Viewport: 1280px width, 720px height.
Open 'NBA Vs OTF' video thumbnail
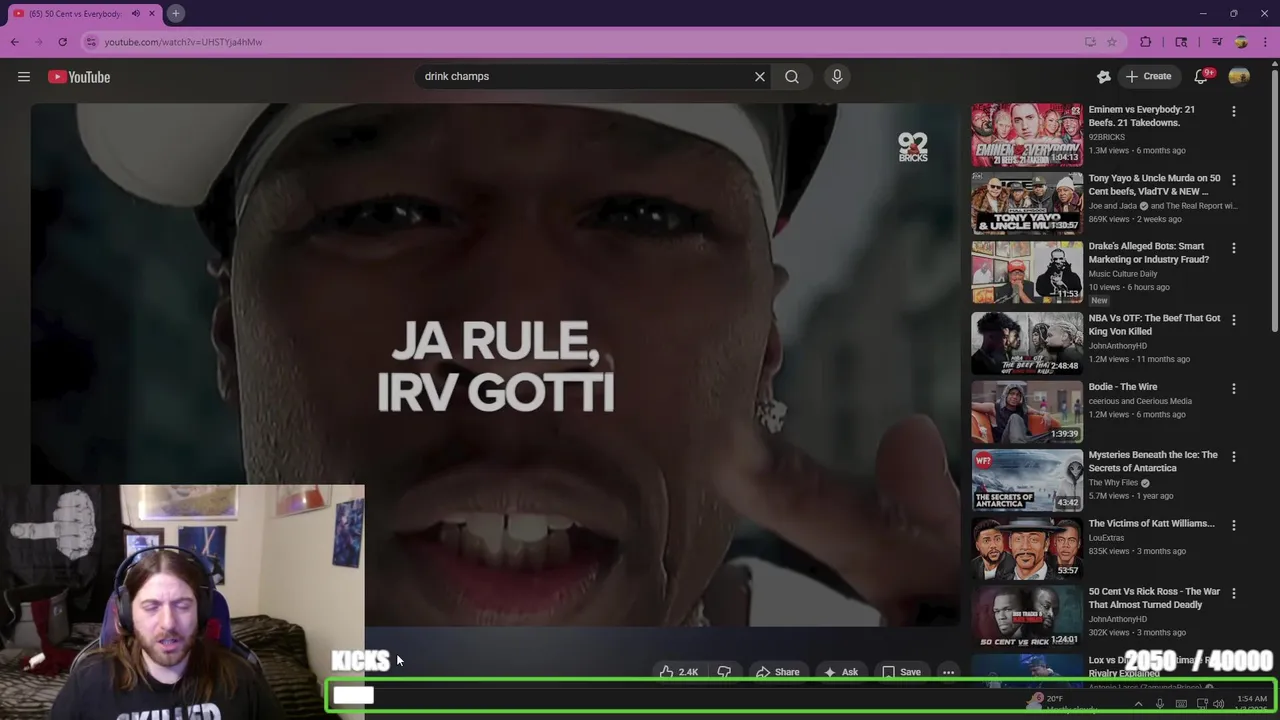(1027, 343)
